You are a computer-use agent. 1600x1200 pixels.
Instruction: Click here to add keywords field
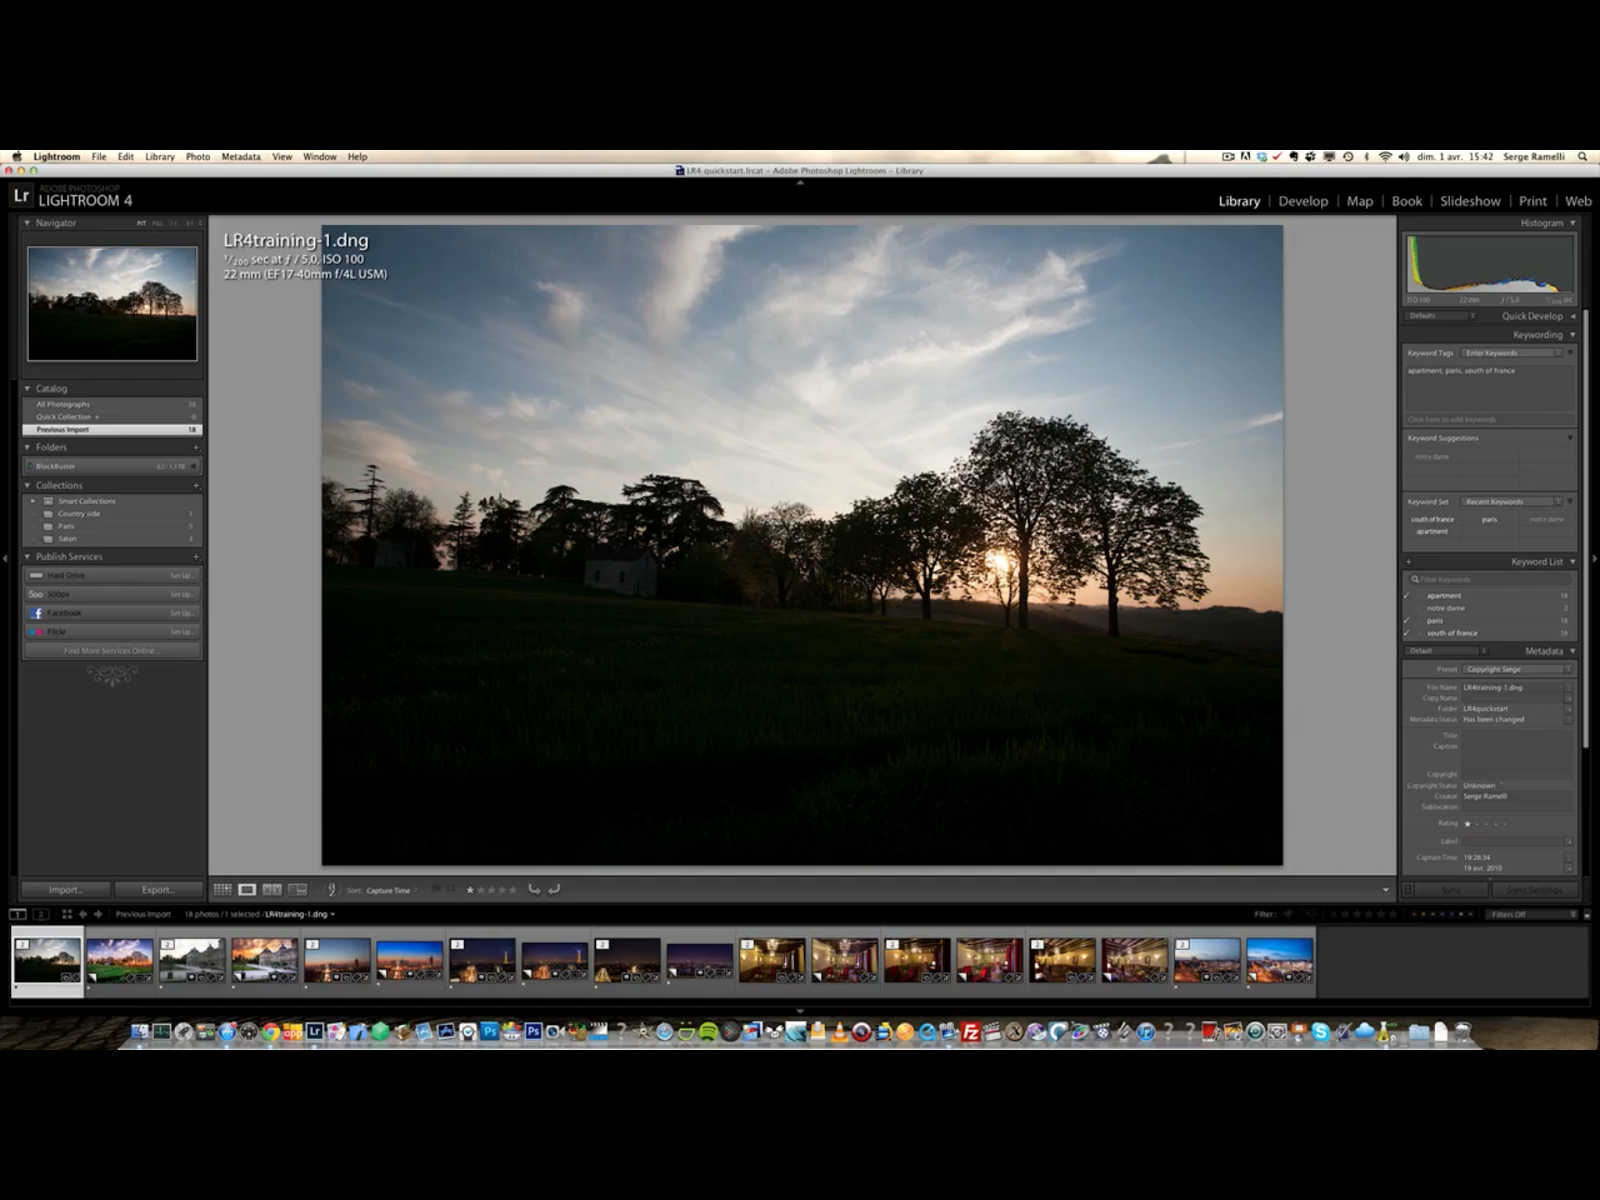pyautogui.click(x=1489, y=420)
